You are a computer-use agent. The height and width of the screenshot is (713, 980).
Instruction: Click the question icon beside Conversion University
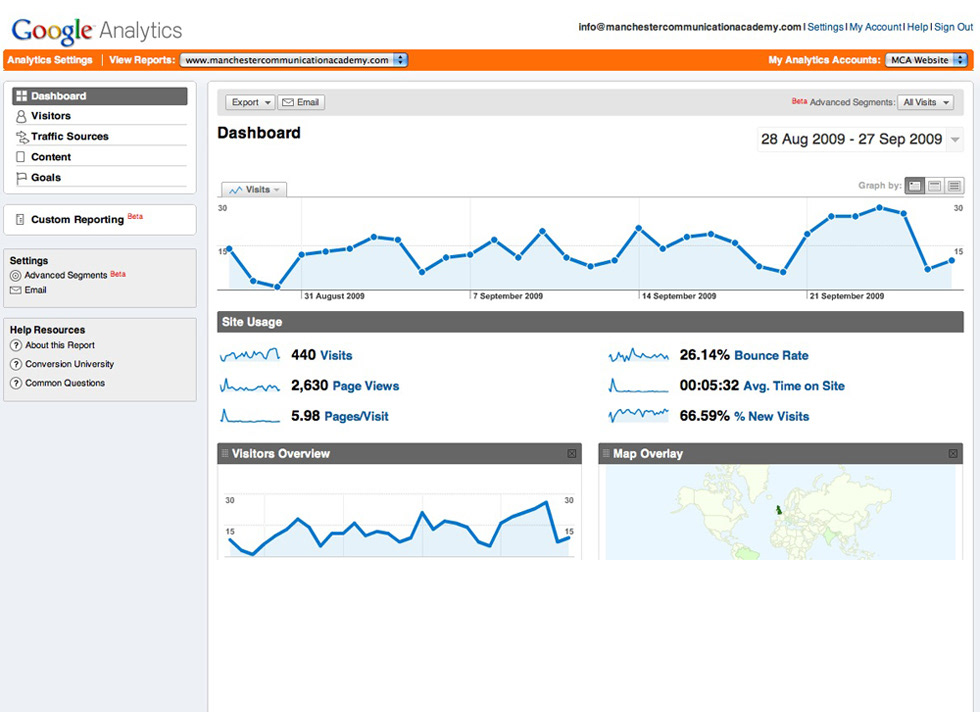click(x=16, y=364)
